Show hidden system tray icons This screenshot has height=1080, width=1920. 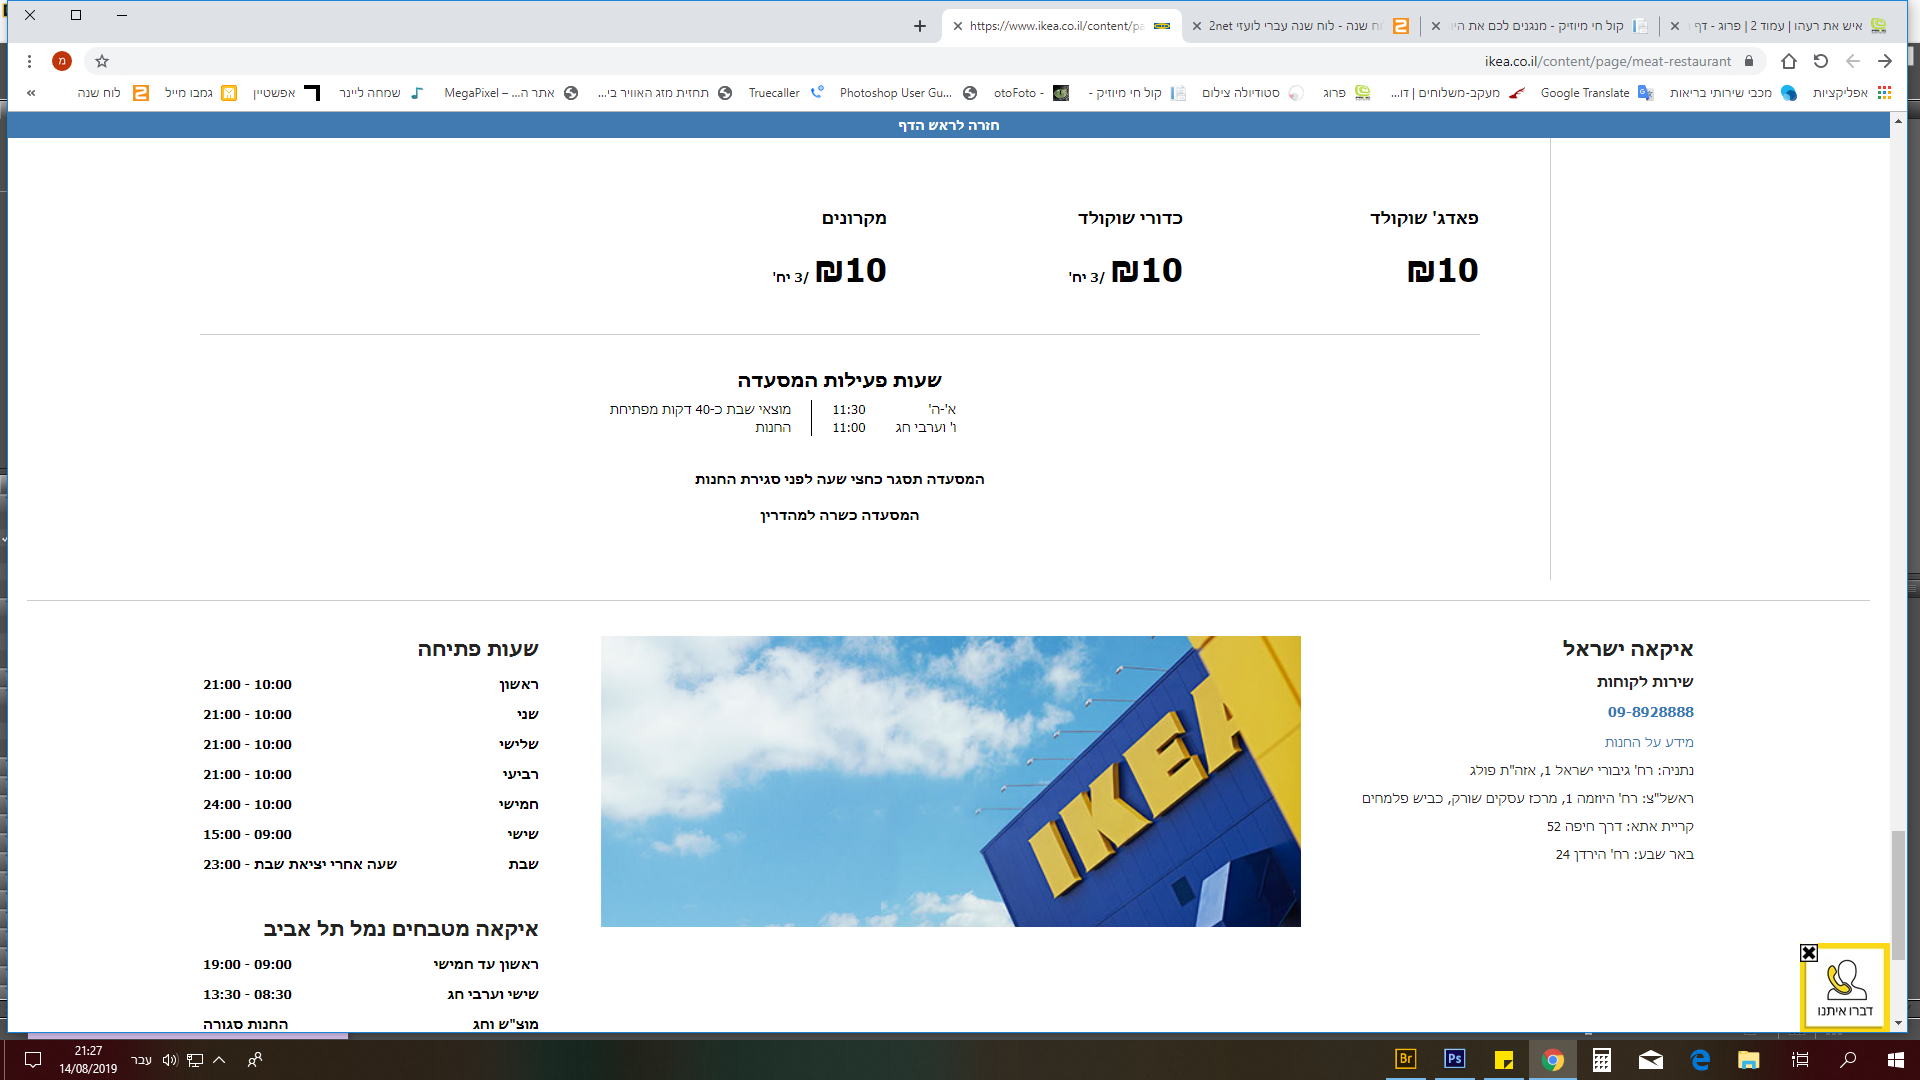point(220,1060)
